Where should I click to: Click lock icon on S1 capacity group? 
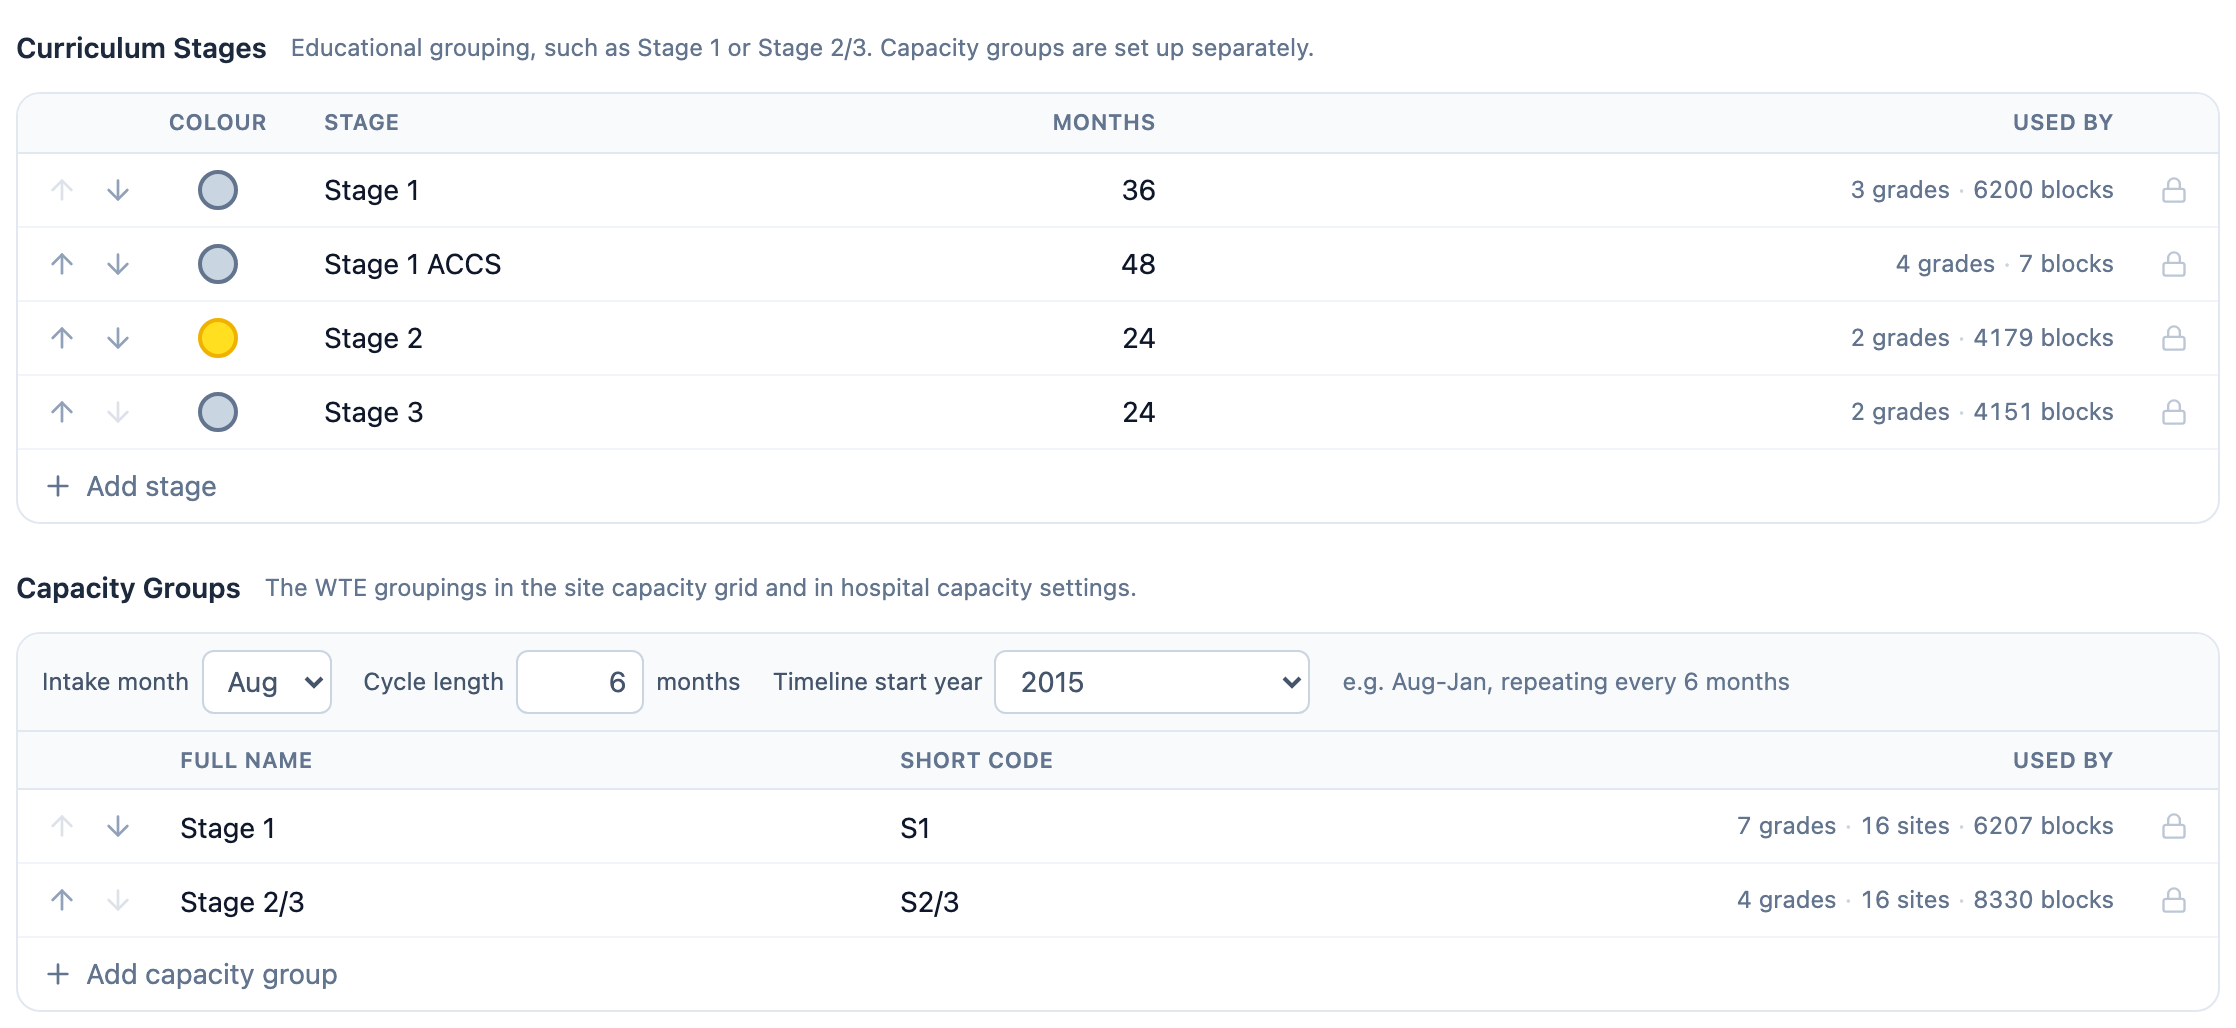(x=2173, y=826)
